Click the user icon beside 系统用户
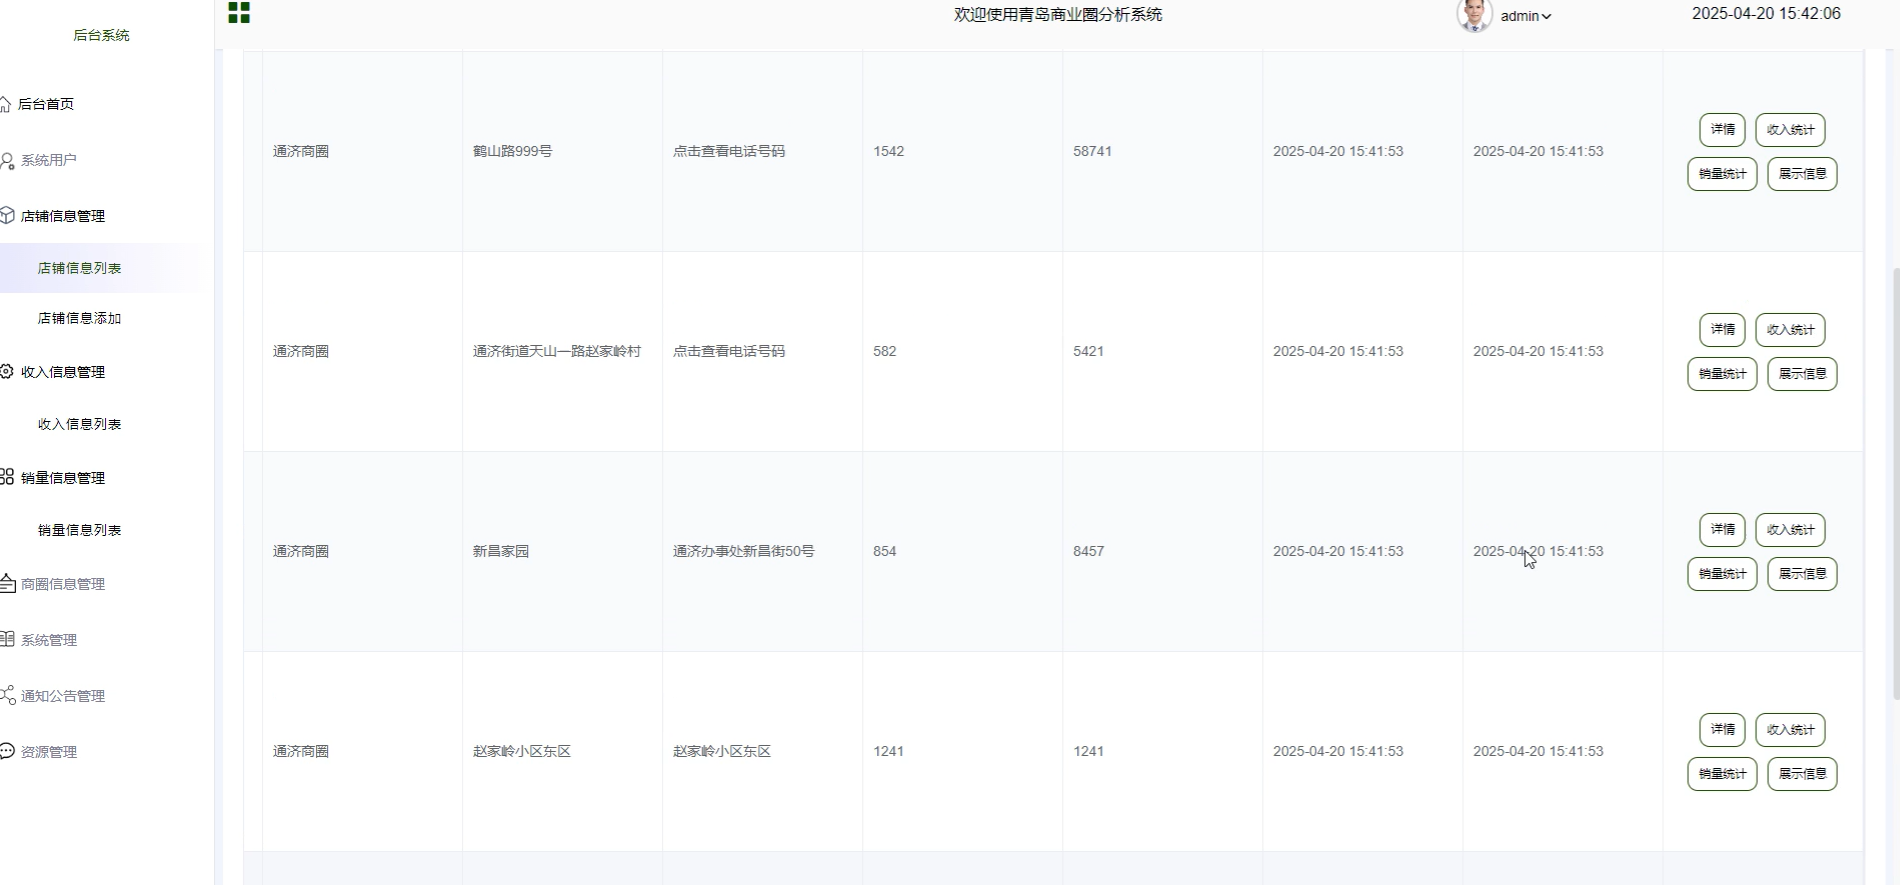 pyautogui.click(x=7, y=160)
